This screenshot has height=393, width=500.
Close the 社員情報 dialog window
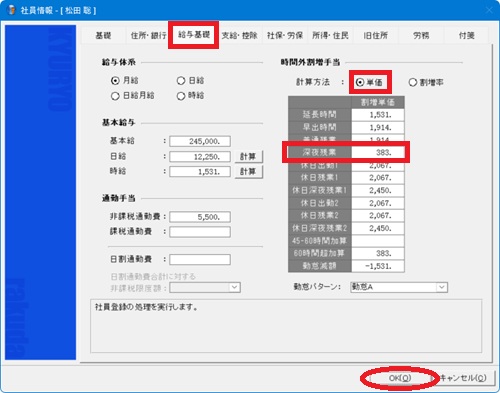(x=489, y=10)
